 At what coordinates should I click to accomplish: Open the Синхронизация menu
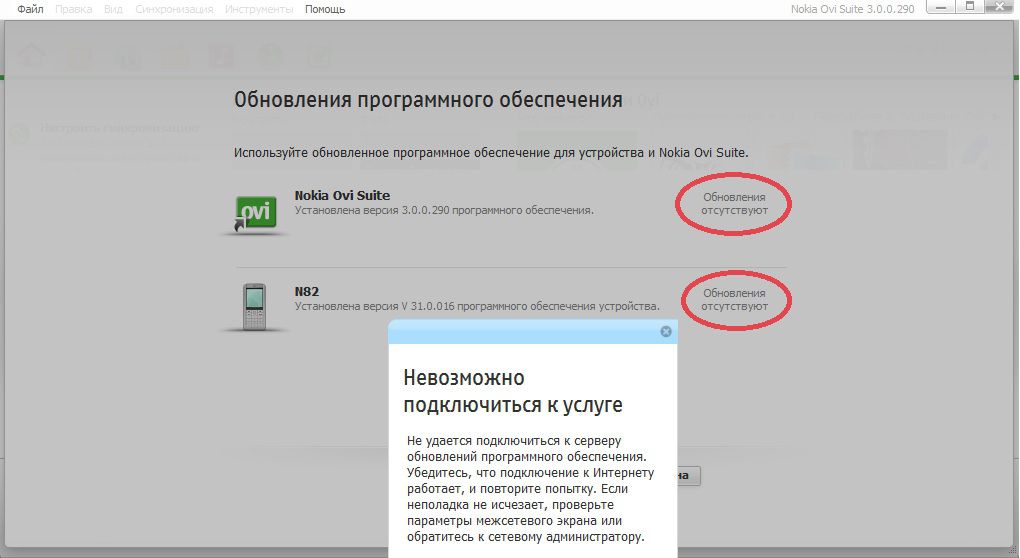coord(174,9)
